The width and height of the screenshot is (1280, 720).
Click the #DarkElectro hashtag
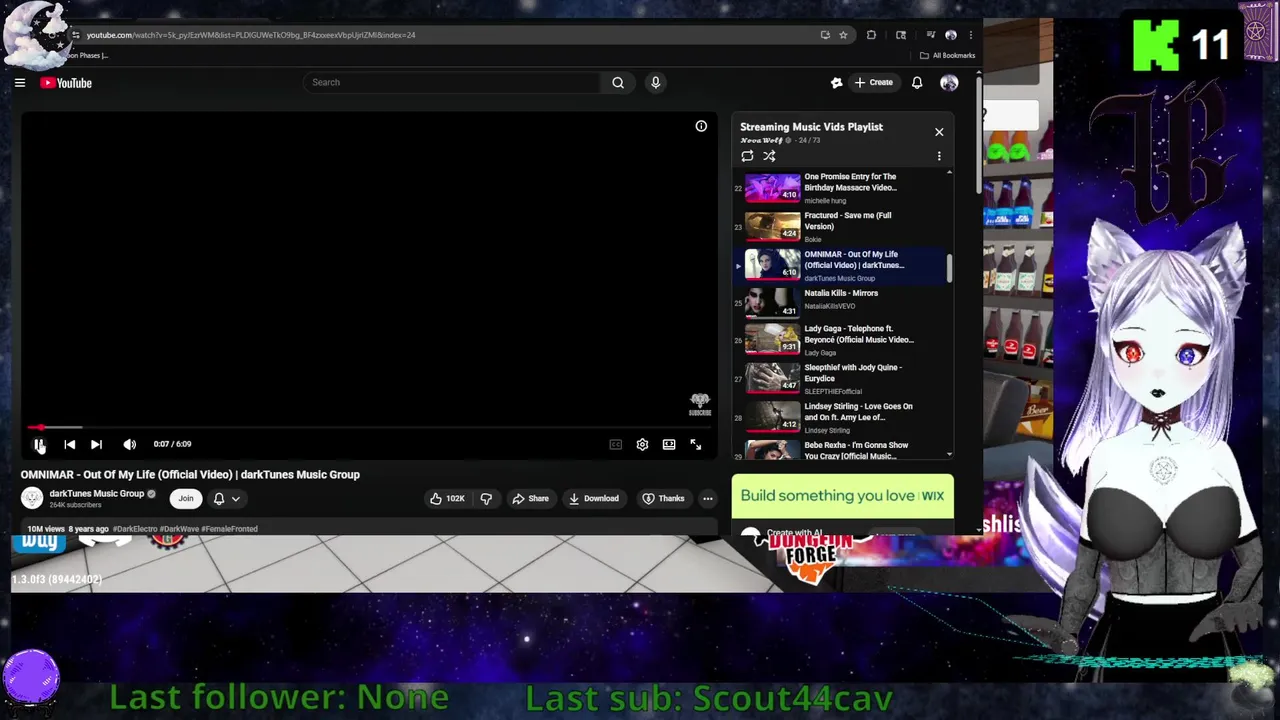(x=136, y=529)
